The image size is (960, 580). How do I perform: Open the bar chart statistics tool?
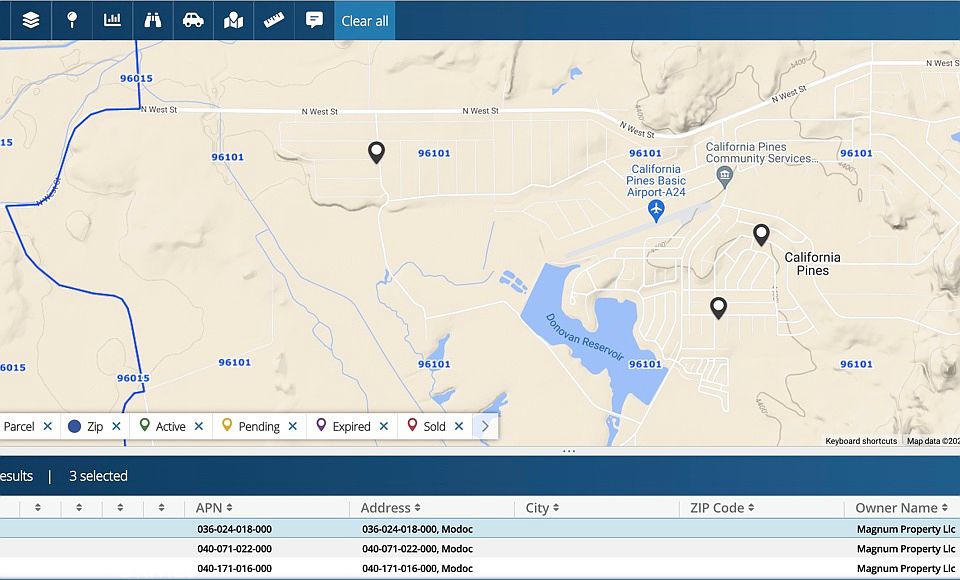click(x=113, y=20)
